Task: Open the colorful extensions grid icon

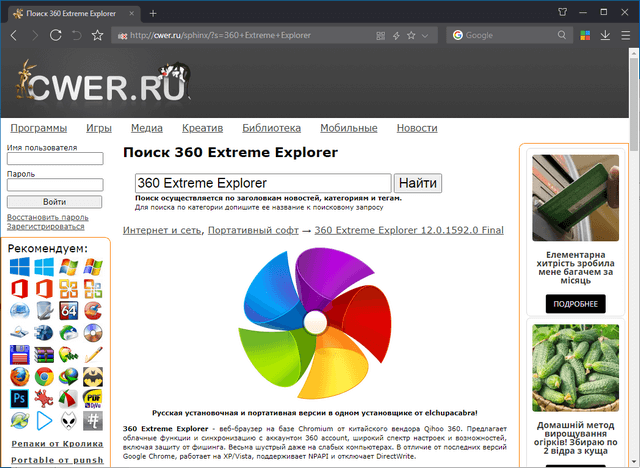Action: [585, 35]
